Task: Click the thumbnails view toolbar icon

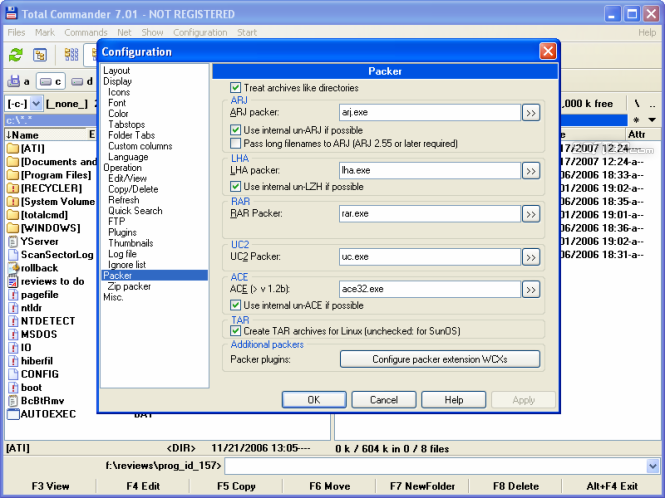Action: point(71,55)
